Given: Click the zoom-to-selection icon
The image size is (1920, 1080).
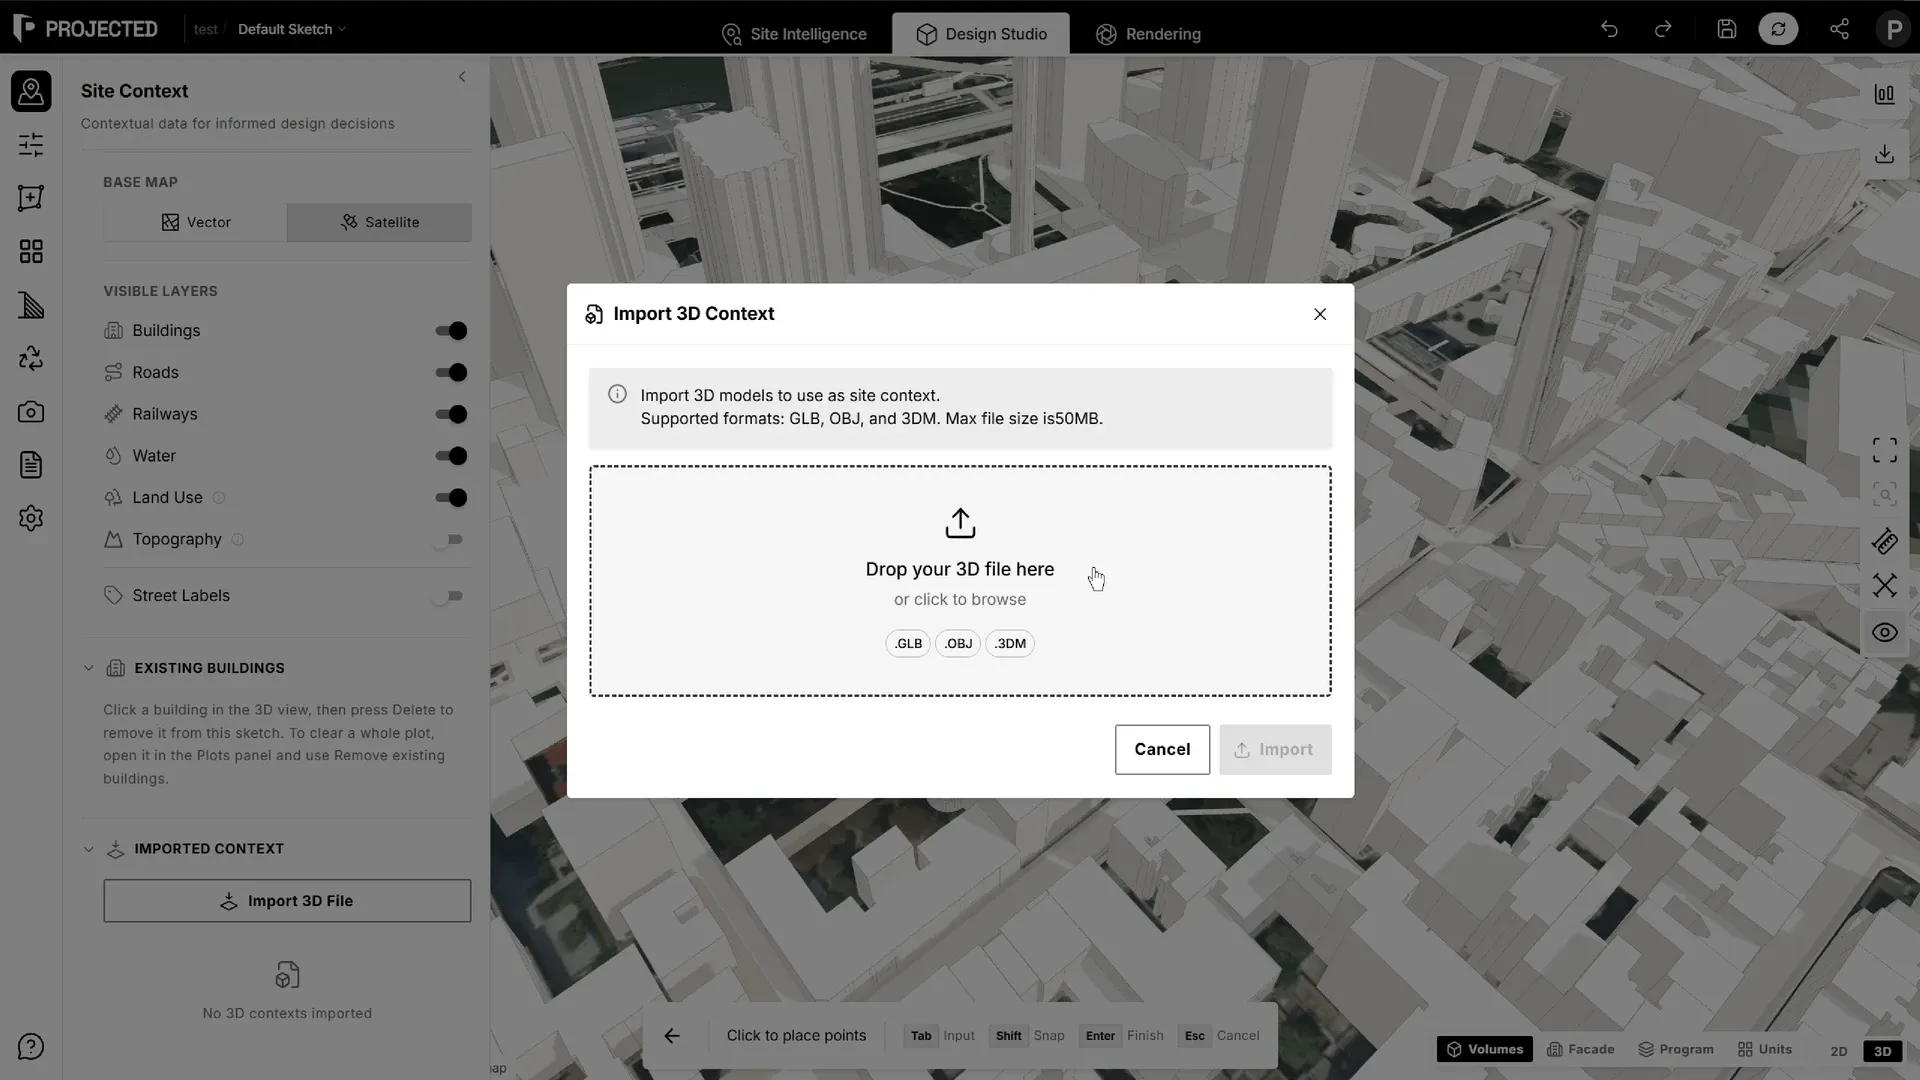Looking at the screenshot, I should pos(1885,494).
